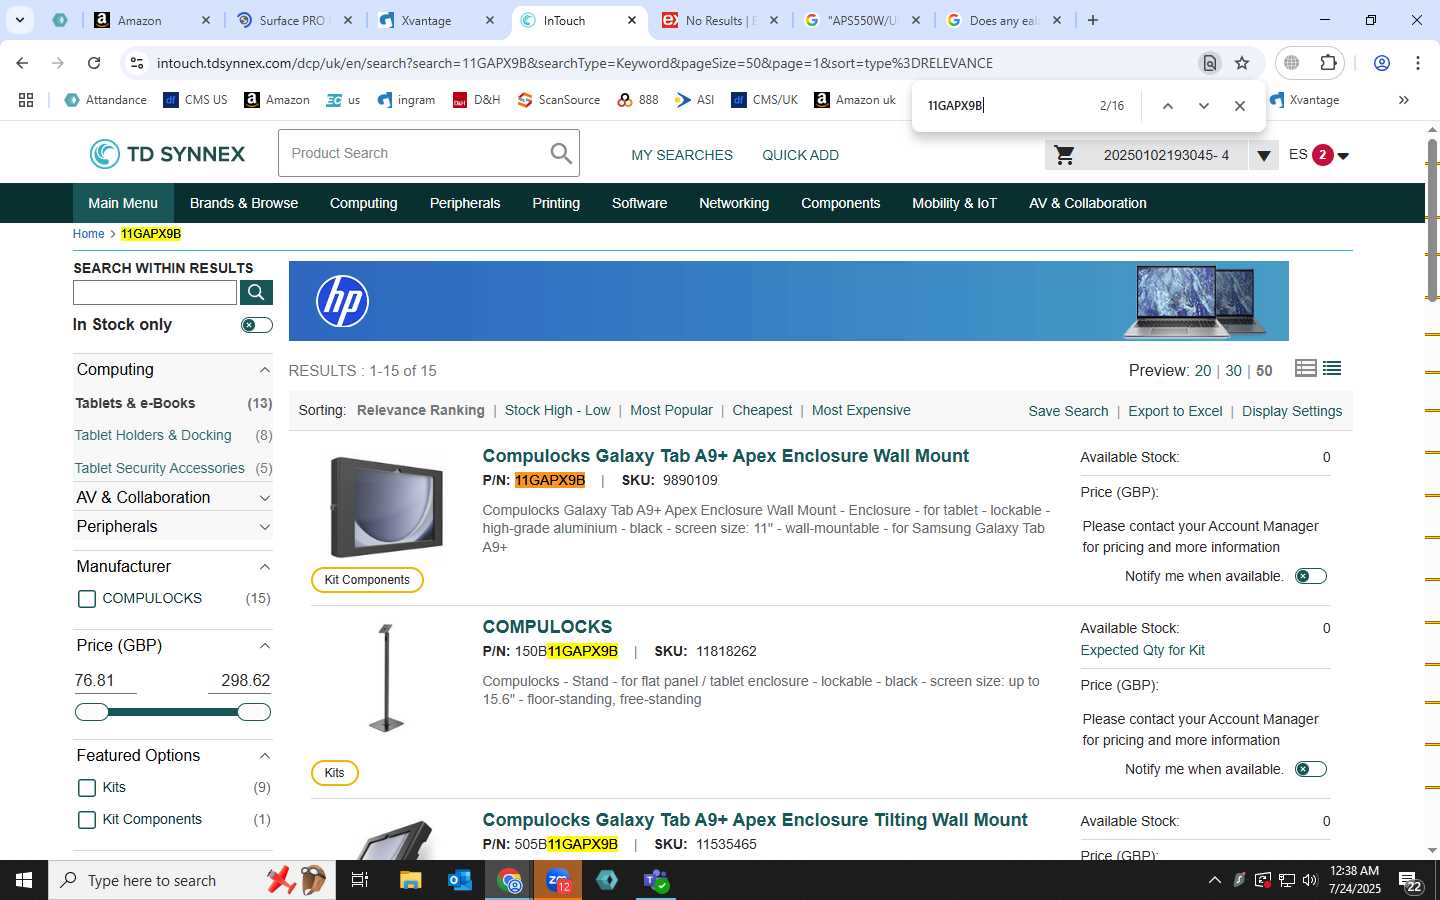Expand the AV & Collaboration filter section
Viewport: 1440px width, 900px height.
pos(264,498)
